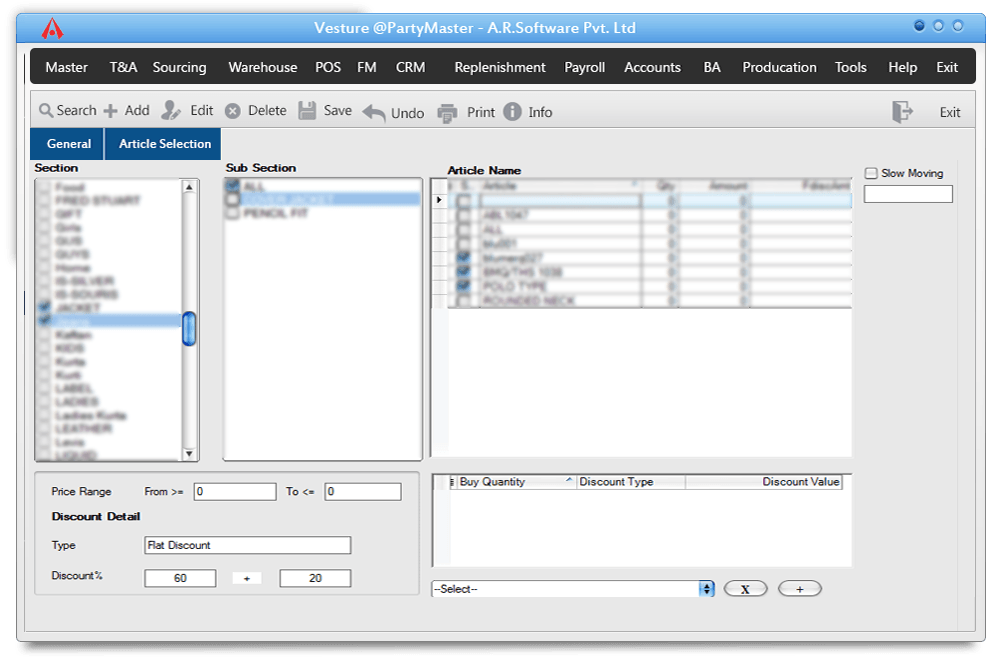Click the Discount Value column header

pos(764,482)
